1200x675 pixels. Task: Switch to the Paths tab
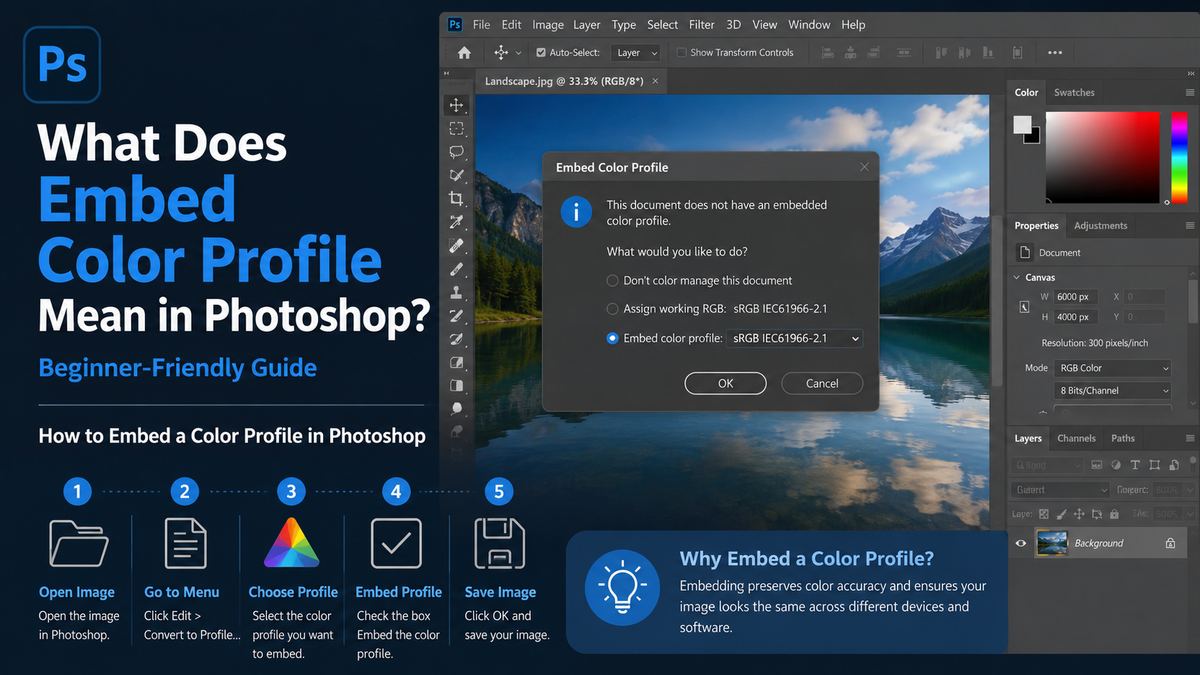tap(1123, 438)
